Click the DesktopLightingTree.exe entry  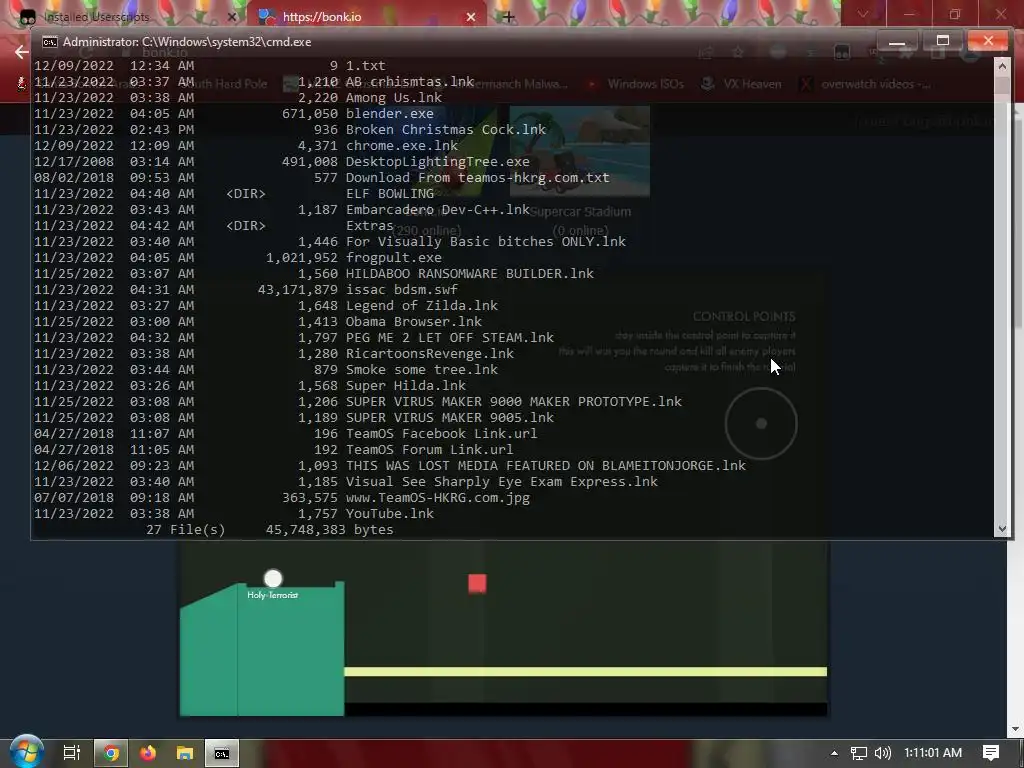[438, 161]
